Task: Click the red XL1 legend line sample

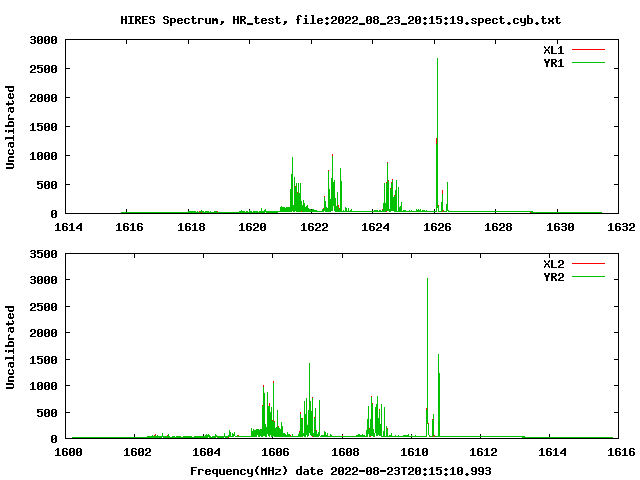Action: (x=588, y=50)
